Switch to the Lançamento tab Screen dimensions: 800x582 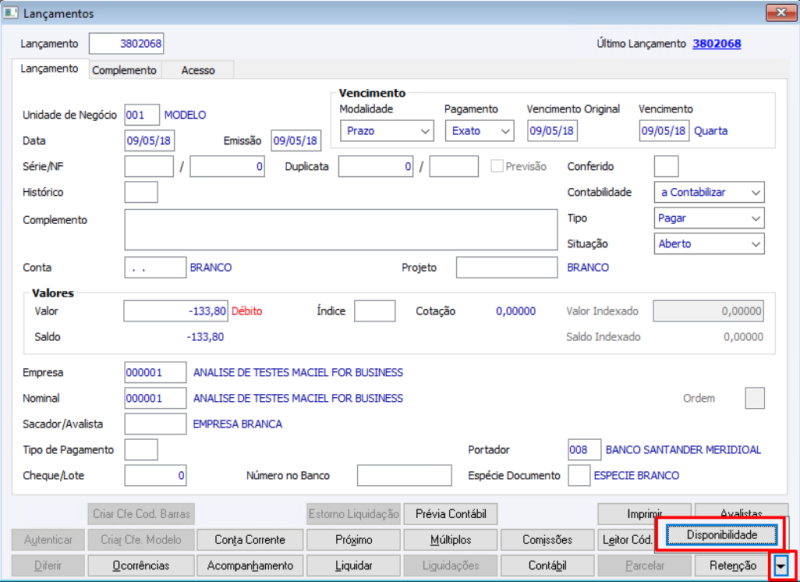click(x=49, y=69)
